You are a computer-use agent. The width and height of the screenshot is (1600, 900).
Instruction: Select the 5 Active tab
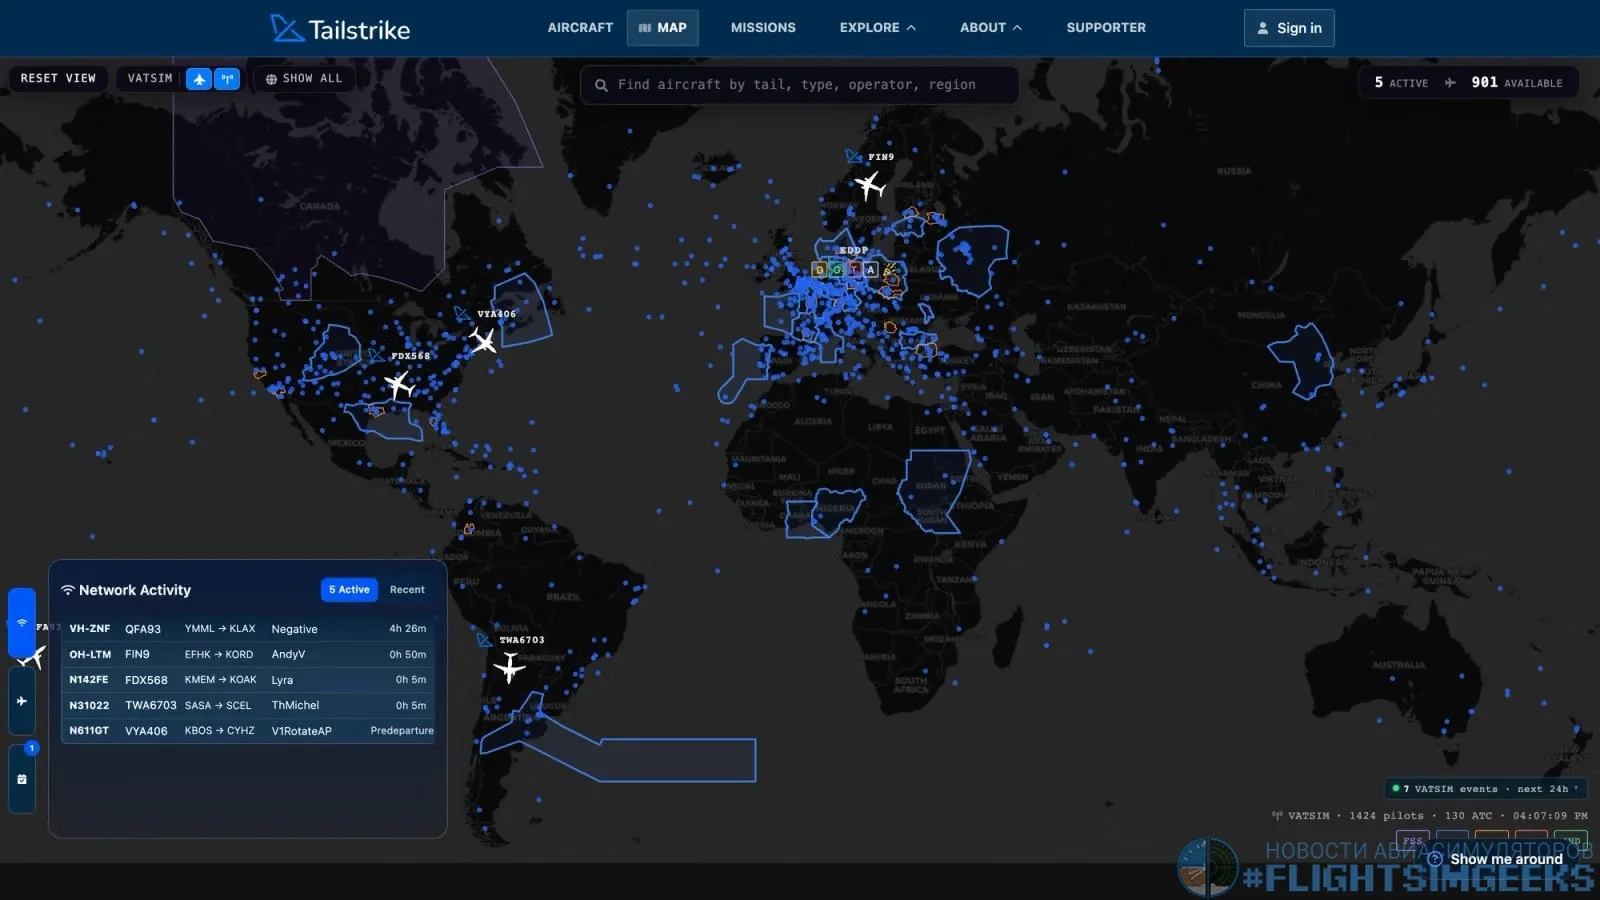pos(349,590)
